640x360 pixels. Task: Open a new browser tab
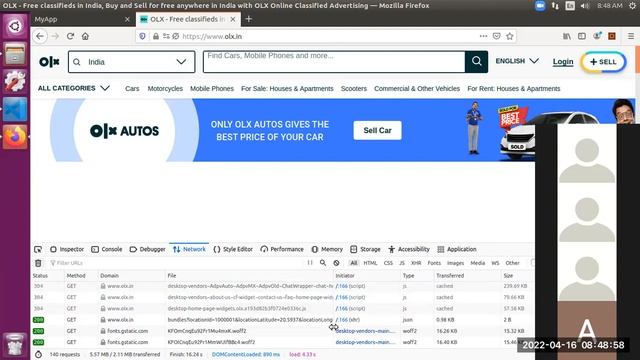click(249, 19)
